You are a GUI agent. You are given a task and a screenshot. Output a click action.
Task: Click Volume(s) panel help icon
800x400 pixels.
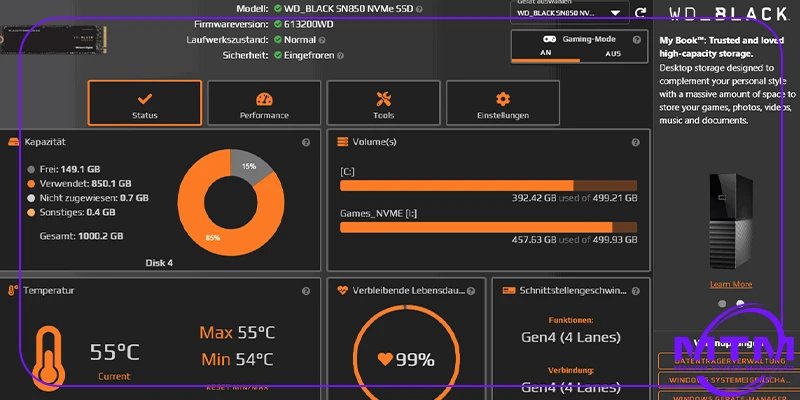(635, 142)
